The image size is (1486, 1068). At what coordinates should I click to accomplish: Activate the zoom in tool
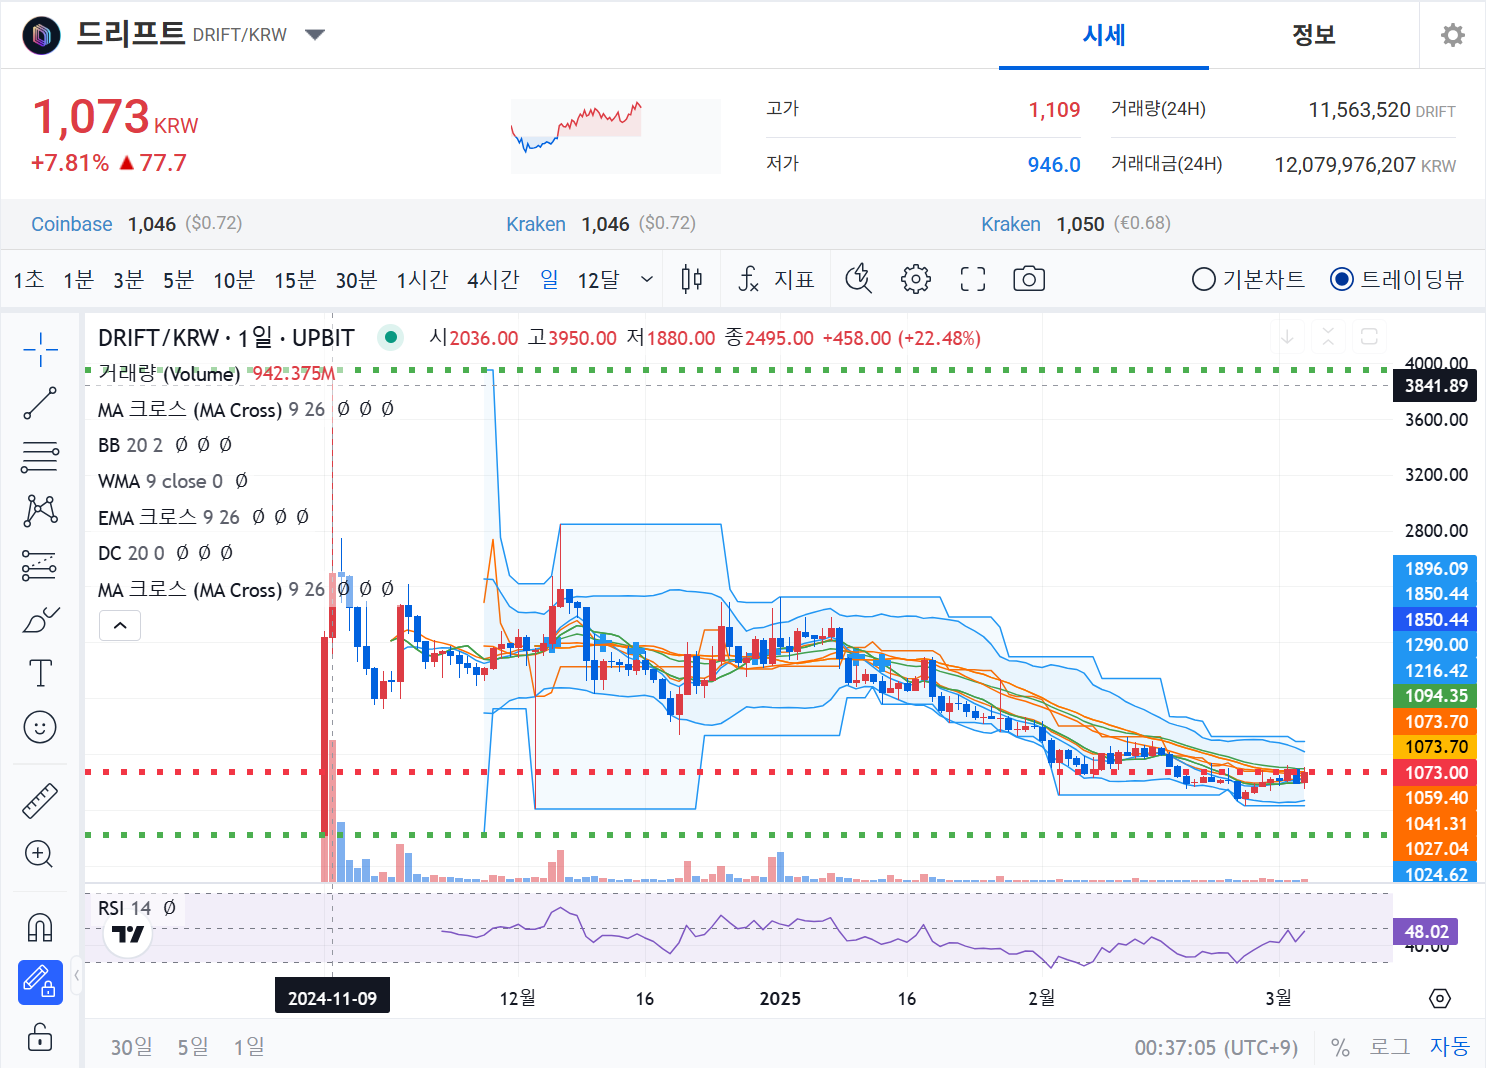(x=40, y=854)
